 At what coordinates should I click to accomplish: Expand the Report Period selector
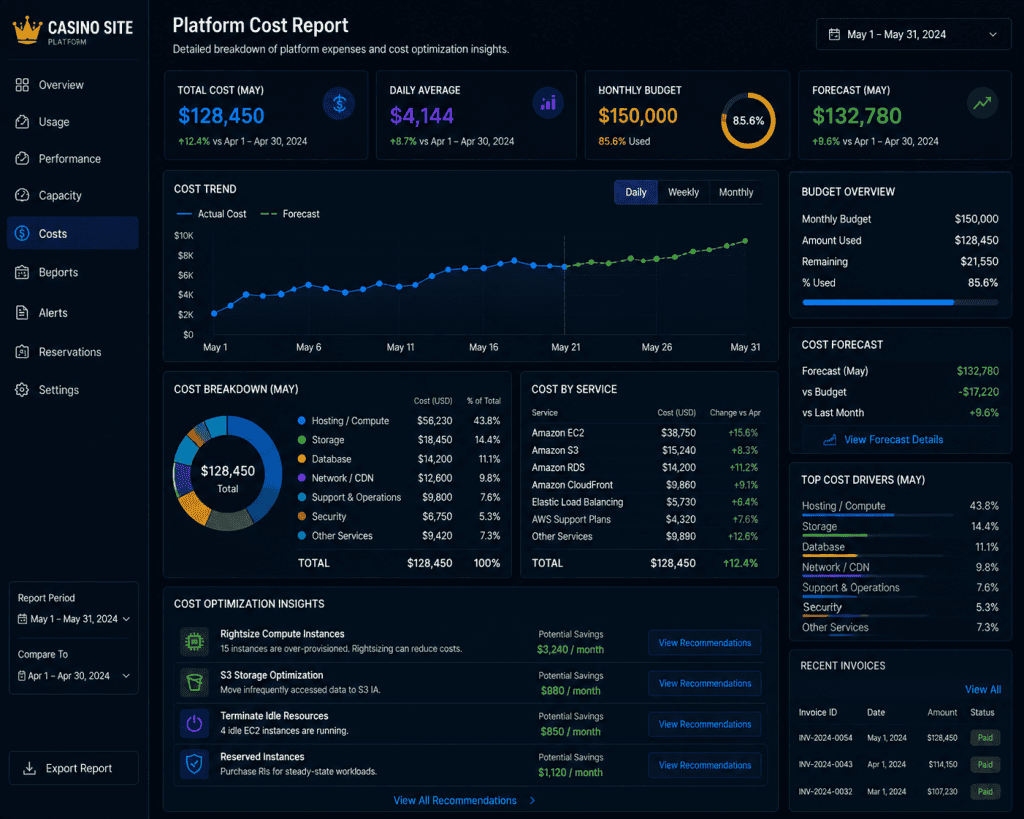[x=74, y=619]
